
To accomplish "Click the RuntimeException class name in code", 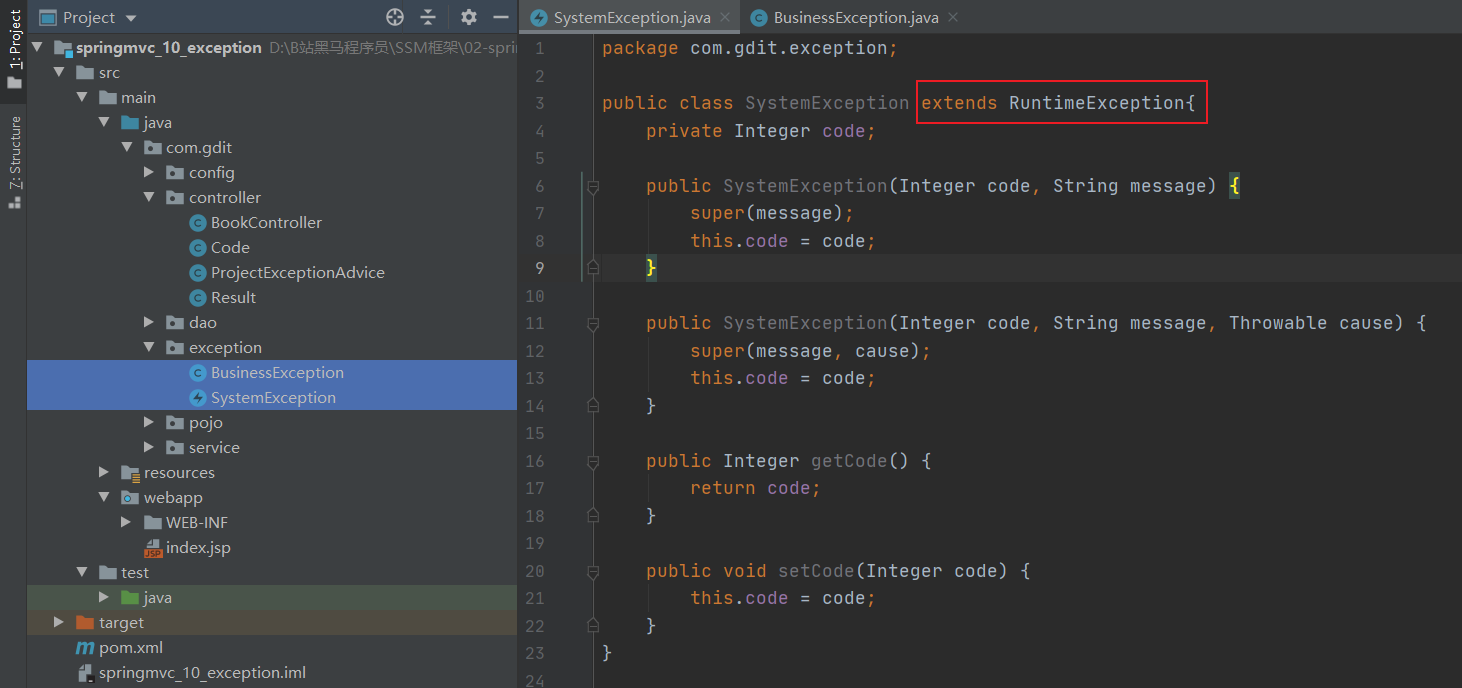I will (1097, 103).
